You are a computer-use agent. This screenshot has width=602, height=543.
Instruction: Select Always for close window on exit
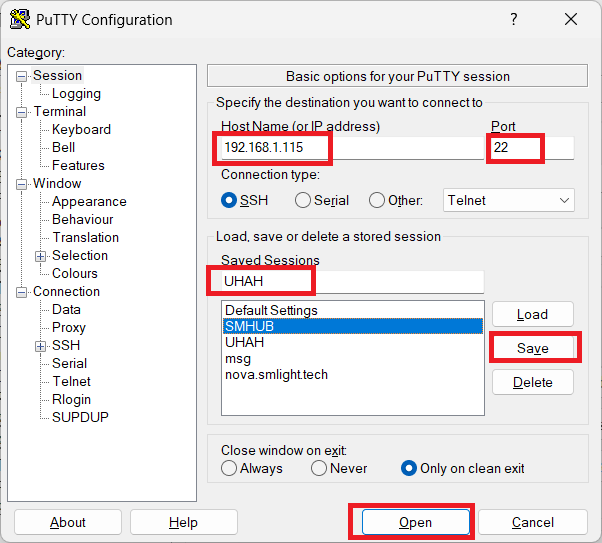(x=229, y=468)
